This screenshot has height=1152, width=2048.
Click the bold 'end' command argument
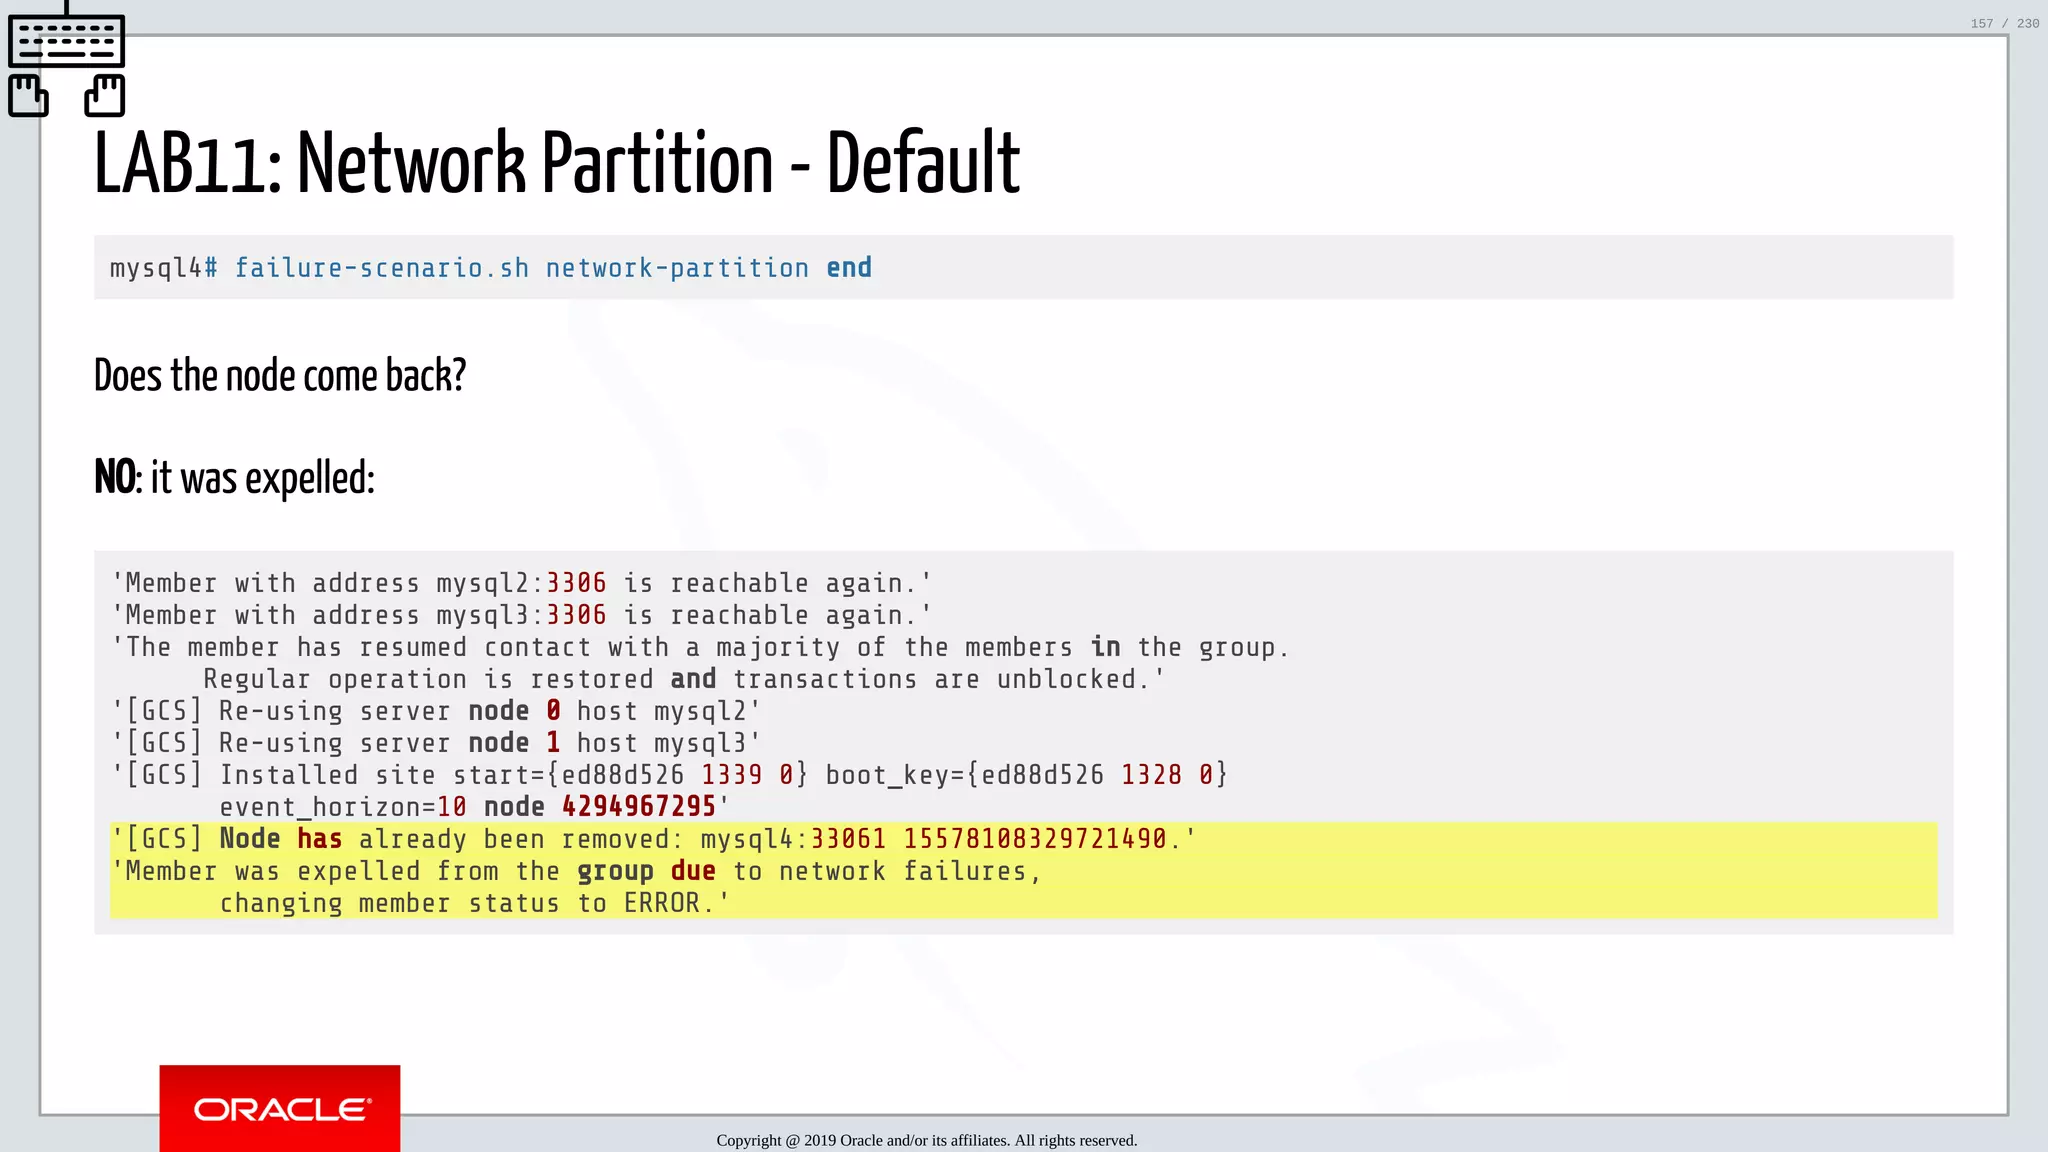849,268
